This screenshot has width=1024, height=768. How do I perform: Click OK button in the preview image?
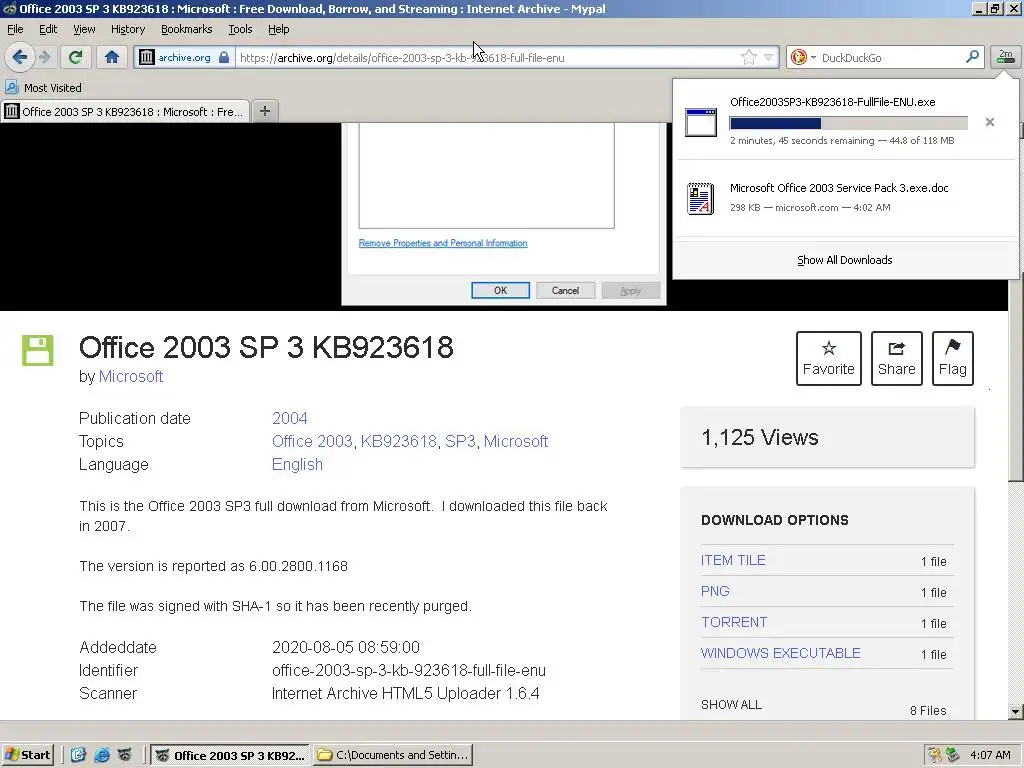click(x=500, y=291)
